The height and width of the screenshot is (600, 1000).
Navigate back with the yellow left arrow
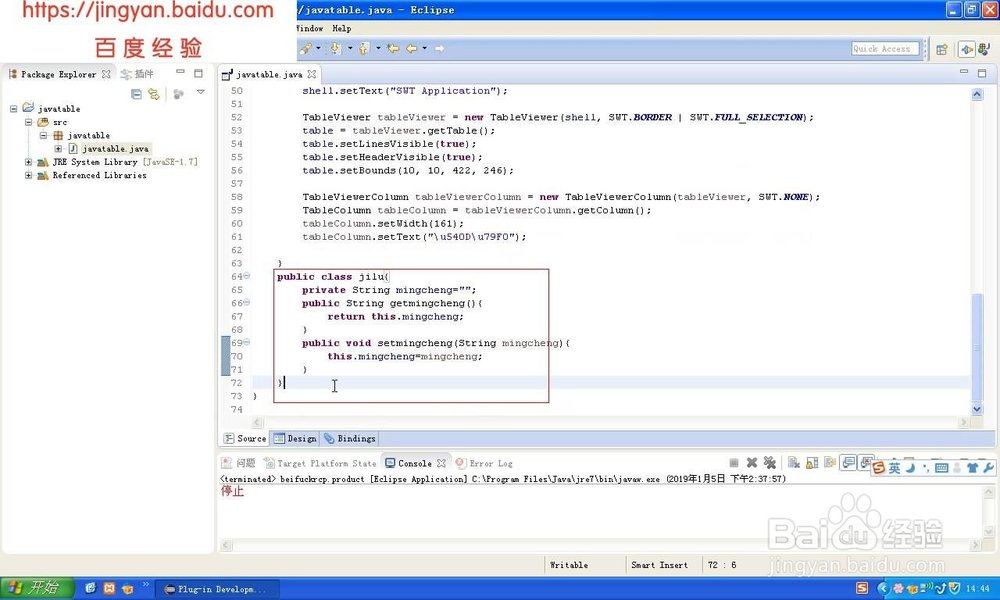point(412,48)
